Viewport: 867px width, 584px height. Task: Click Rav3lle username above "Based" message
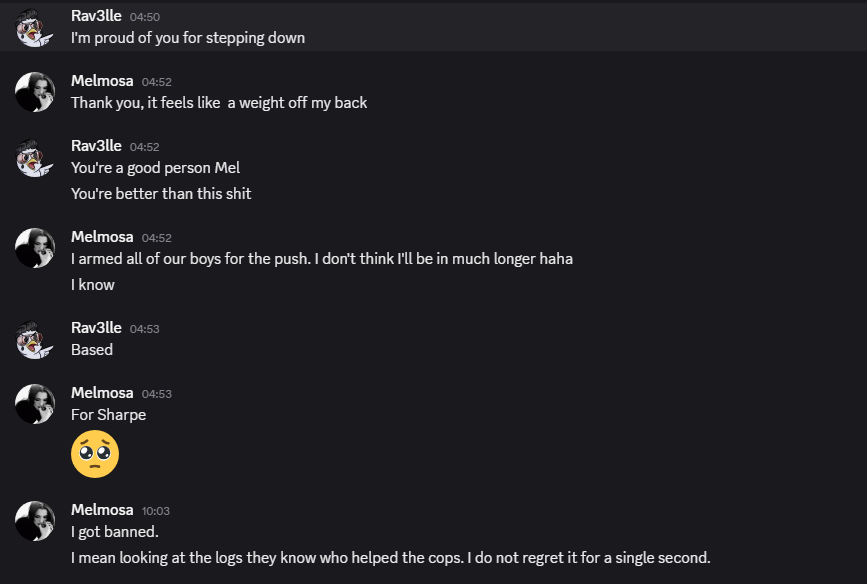[96, 328]
